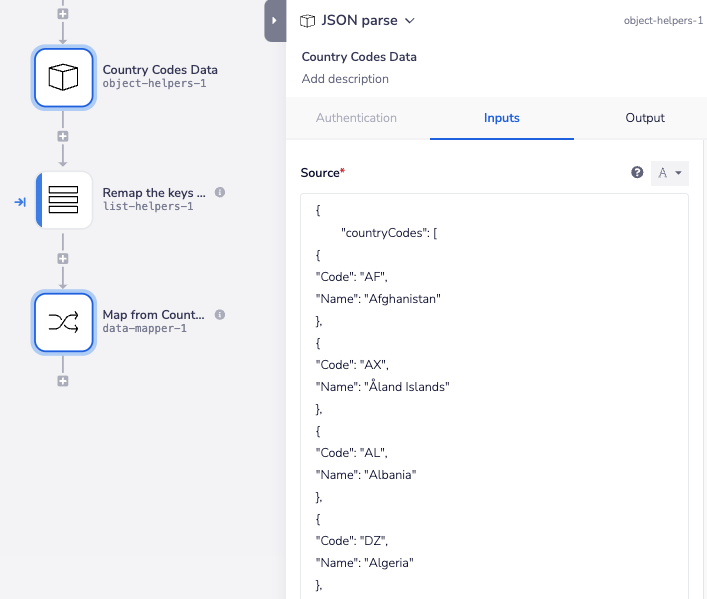
Task: Click info icon beside Remap the keys
Action: coord(220,192)
